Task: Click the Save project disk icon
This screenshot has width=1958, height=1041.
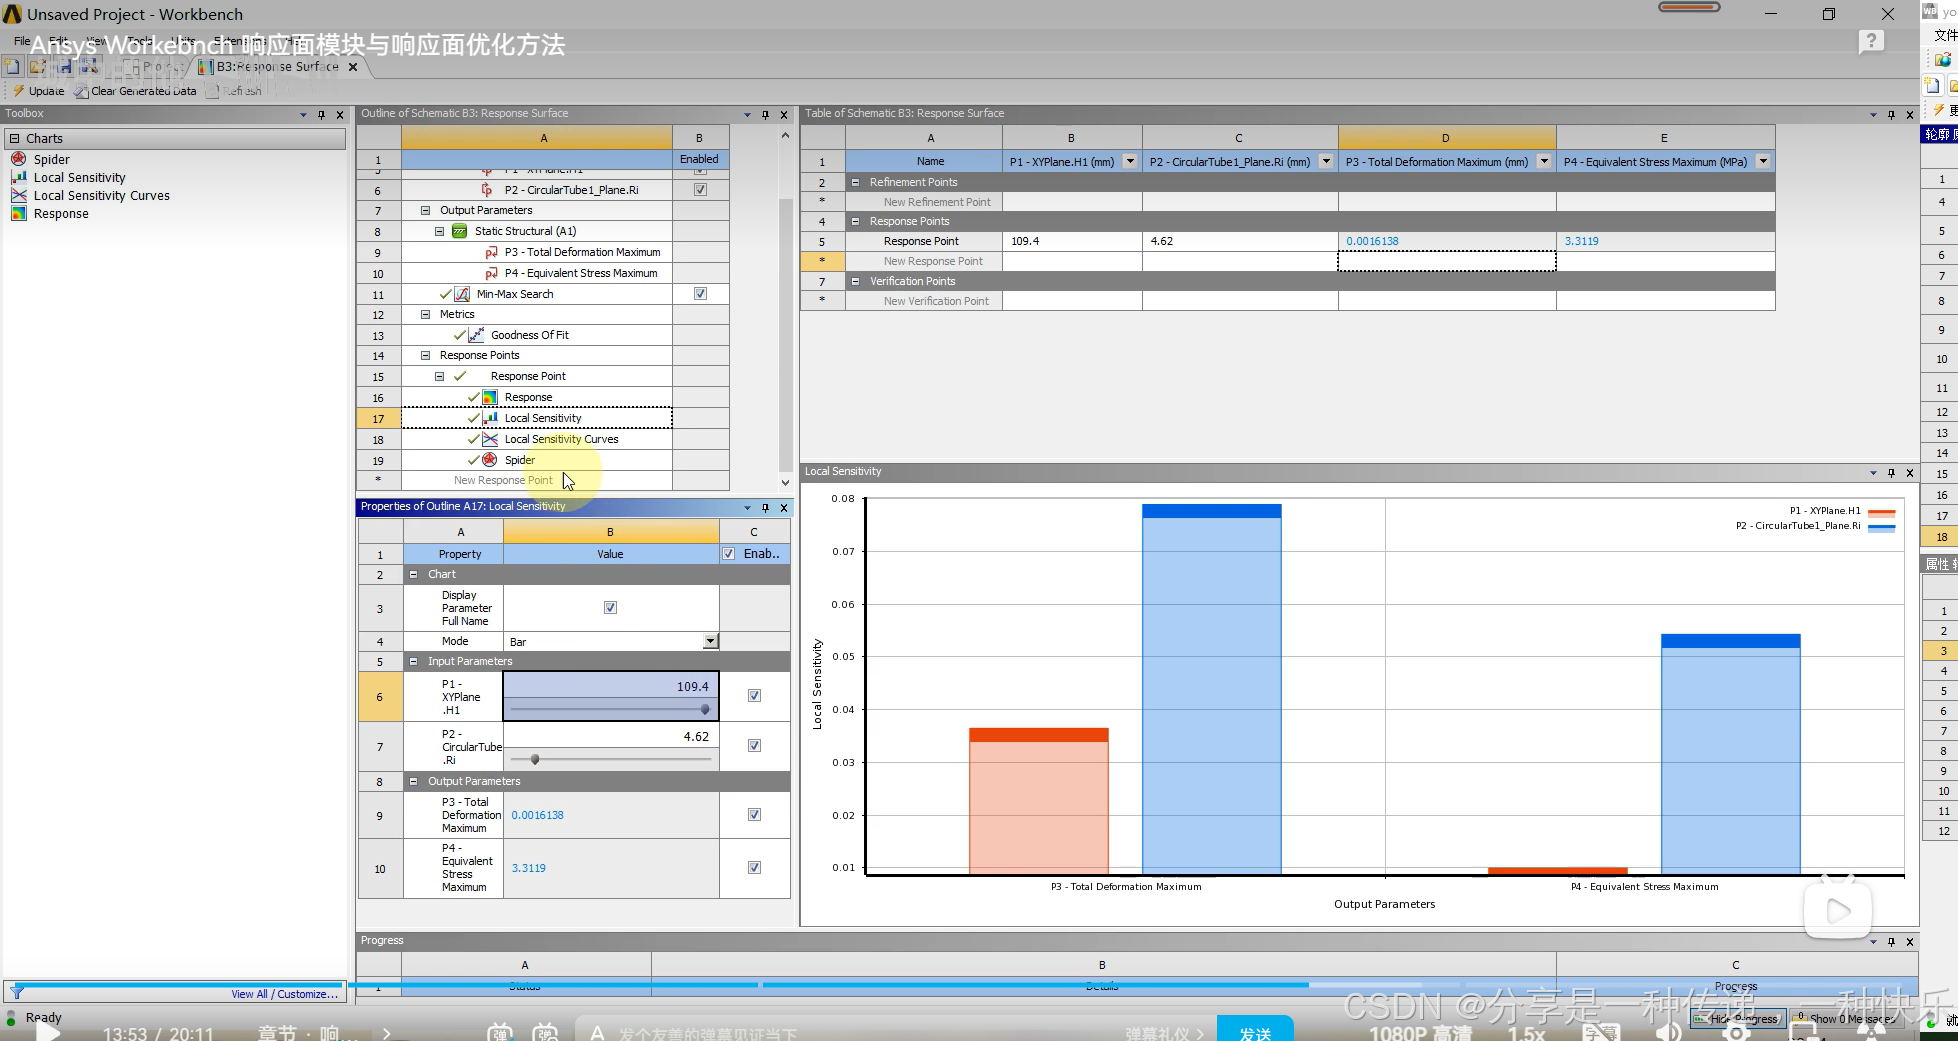Action: pos(64,66)
